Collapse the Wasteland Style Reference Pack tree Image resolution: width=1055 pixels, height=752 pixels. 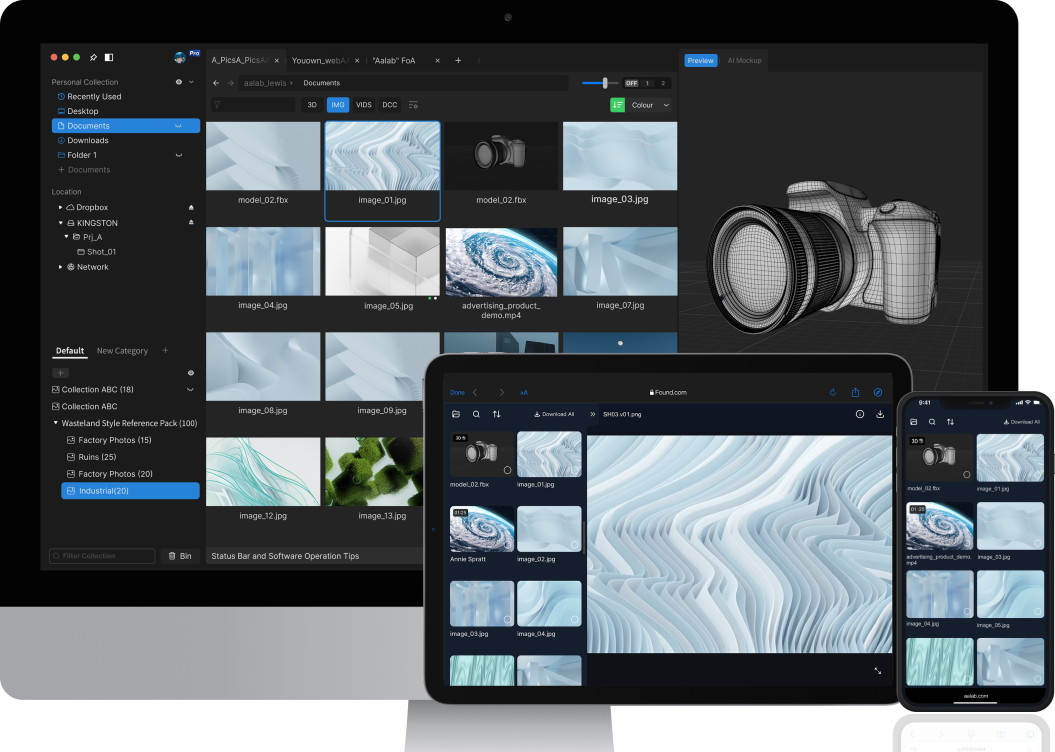(x=56, y=423)
